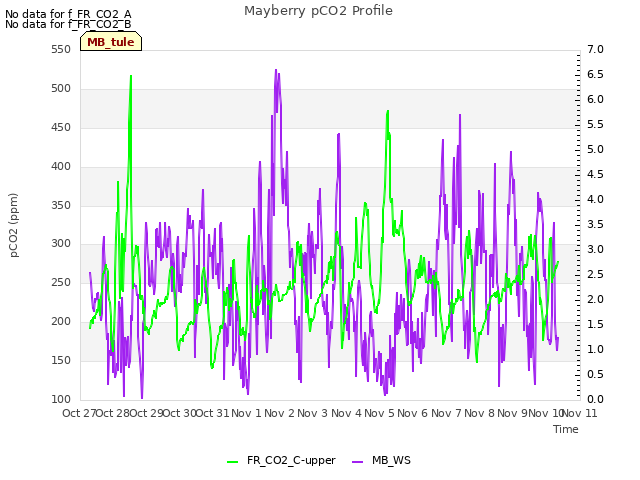Click the 'No data for f_FR_CO2_B' message
640x480 pixels.
pos(68,24)
